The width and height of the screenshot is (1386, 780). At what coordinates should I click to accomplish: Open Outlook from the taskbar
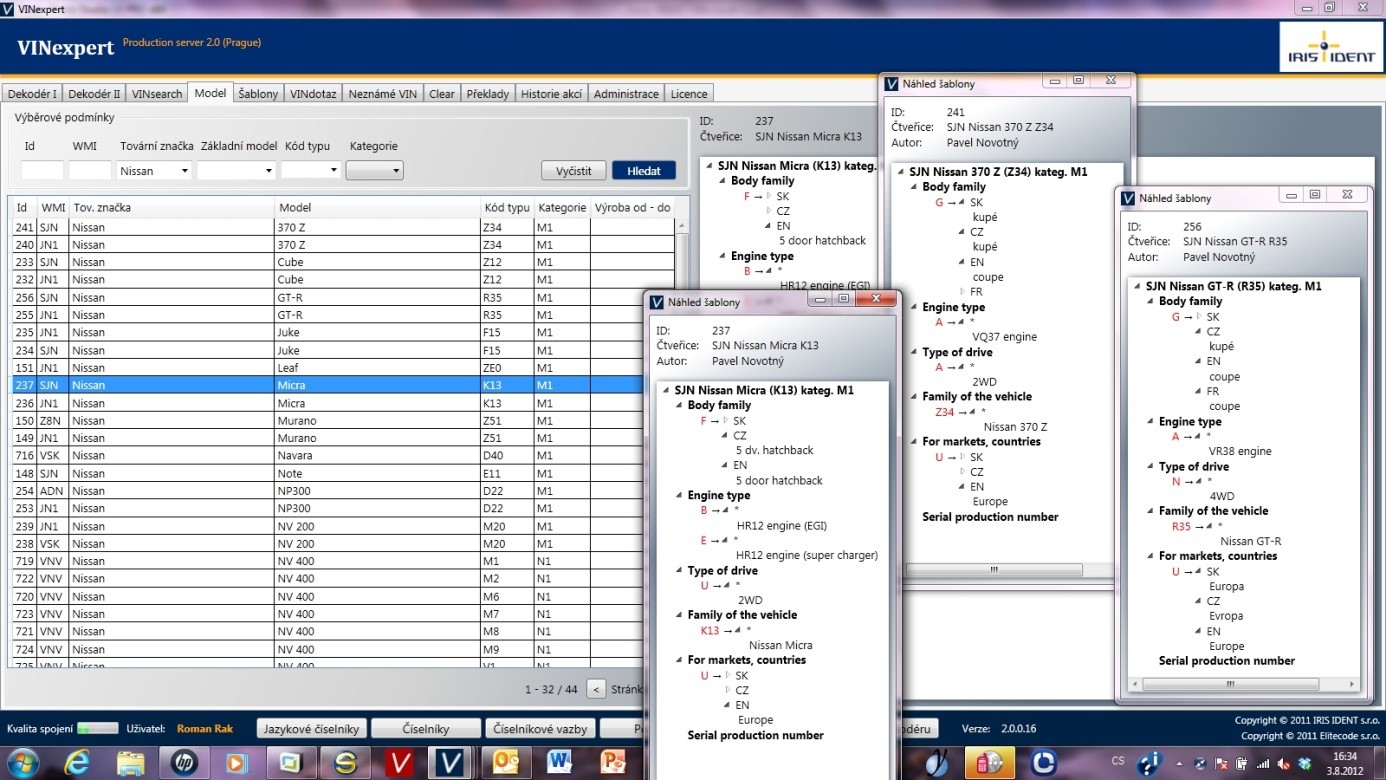[506, 763]
